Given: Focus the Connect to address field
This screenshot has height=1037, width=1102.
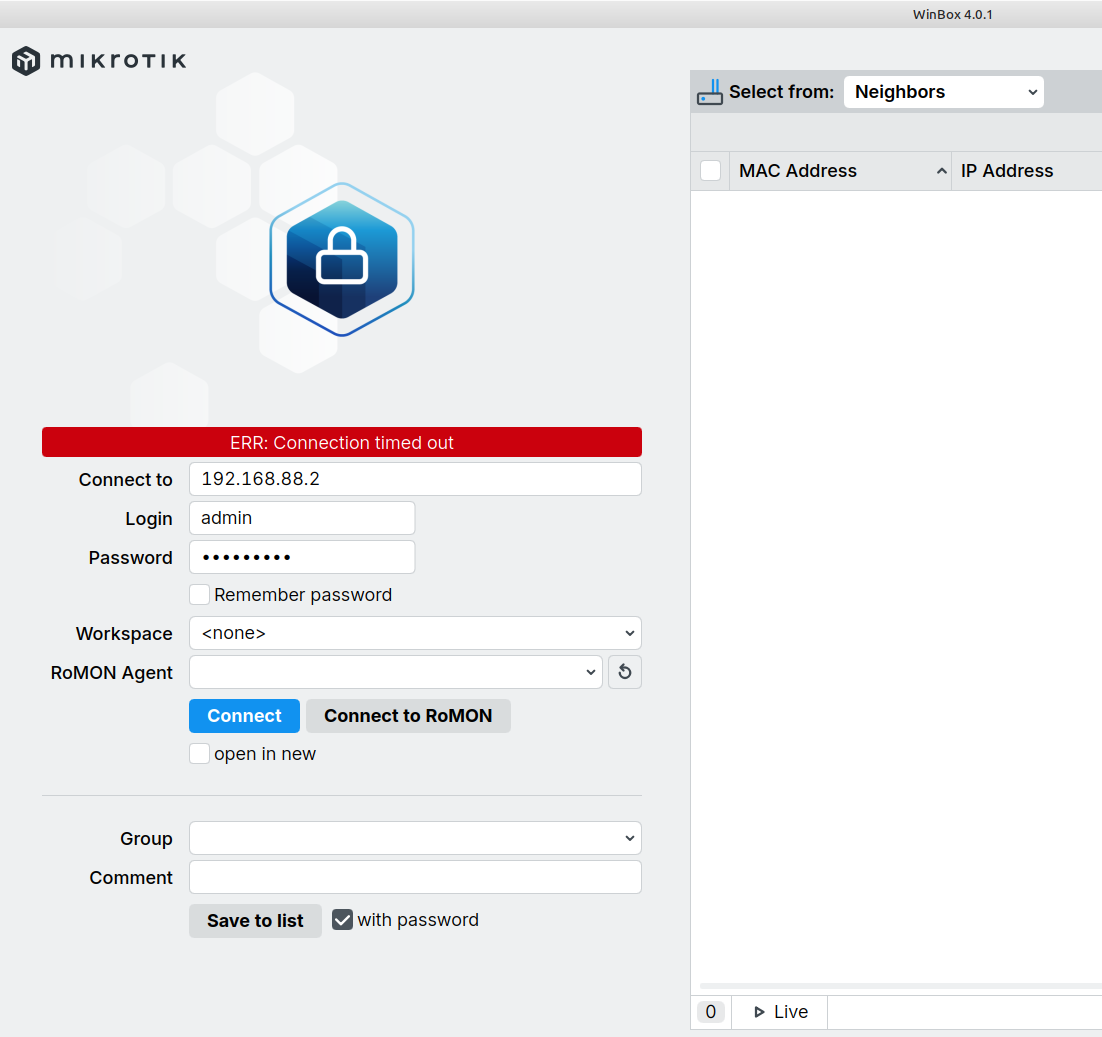Looking at the screenshot, I should click(x=415, y=478).
